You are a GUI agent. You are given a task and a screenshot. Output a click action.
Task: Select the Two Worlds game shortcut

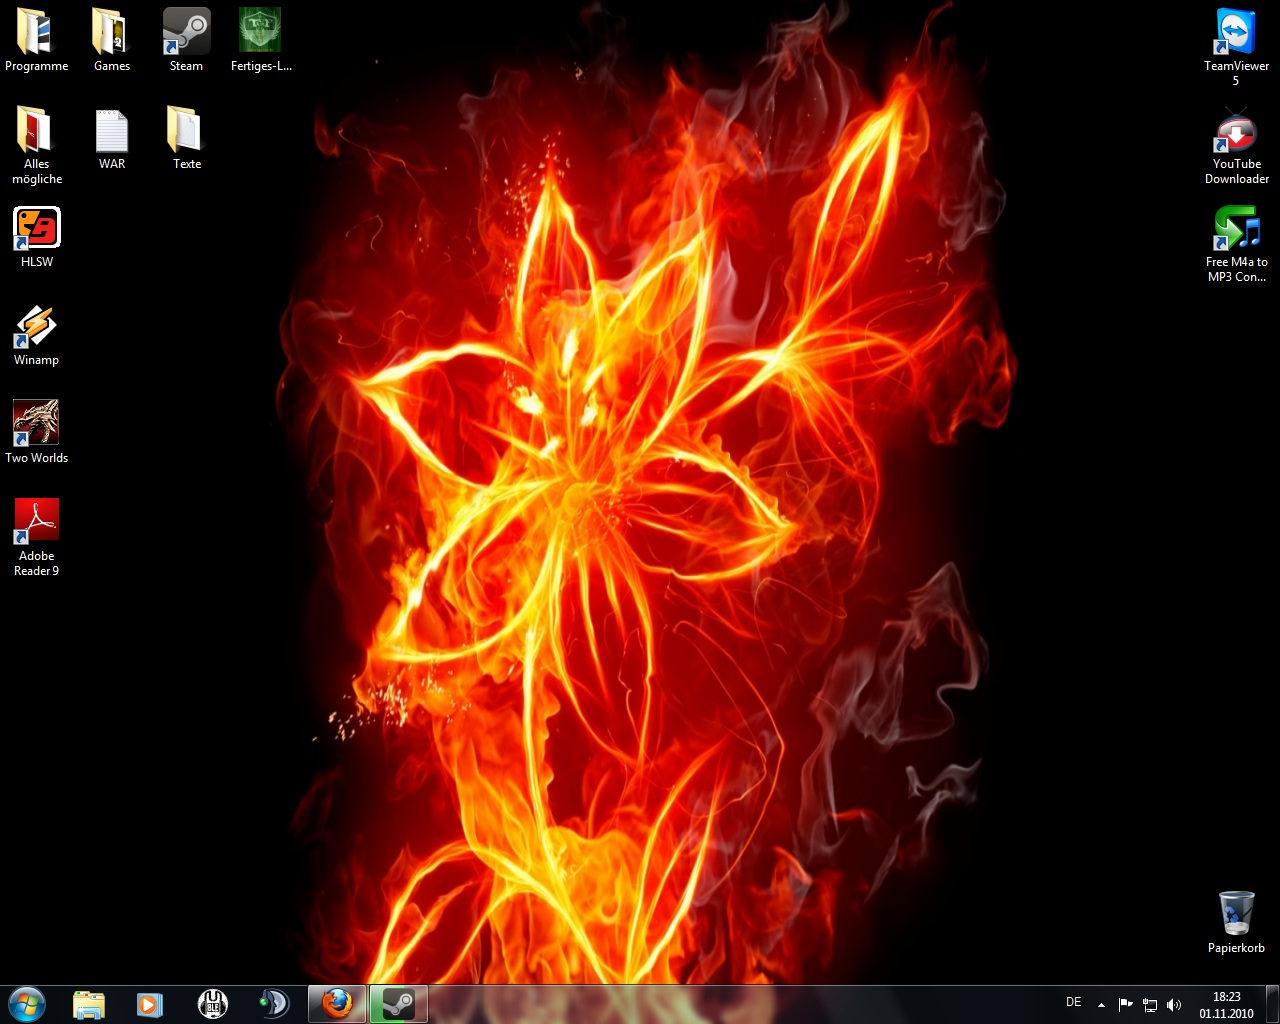click(x=36, y=432)
